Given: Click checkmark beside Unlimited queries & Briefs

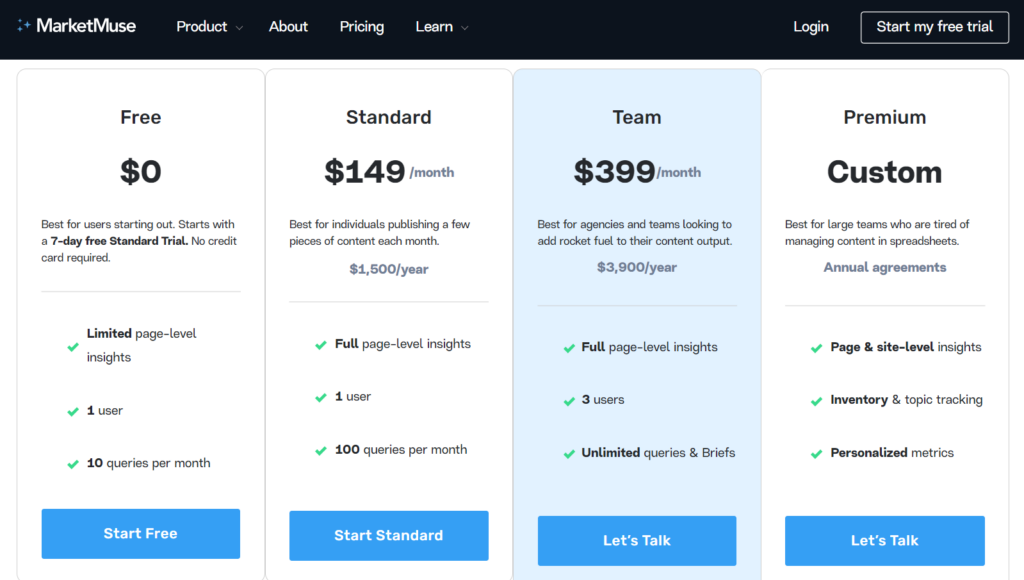Looking at the screenshot, I should tap(569, 454).
